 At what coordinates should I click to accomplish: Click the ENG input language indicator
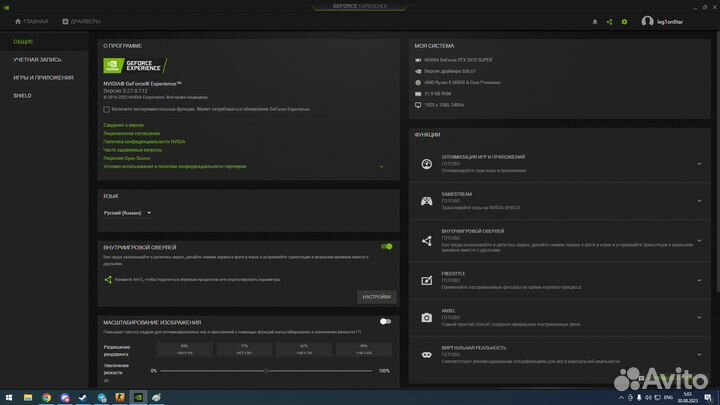click(669, 397)
